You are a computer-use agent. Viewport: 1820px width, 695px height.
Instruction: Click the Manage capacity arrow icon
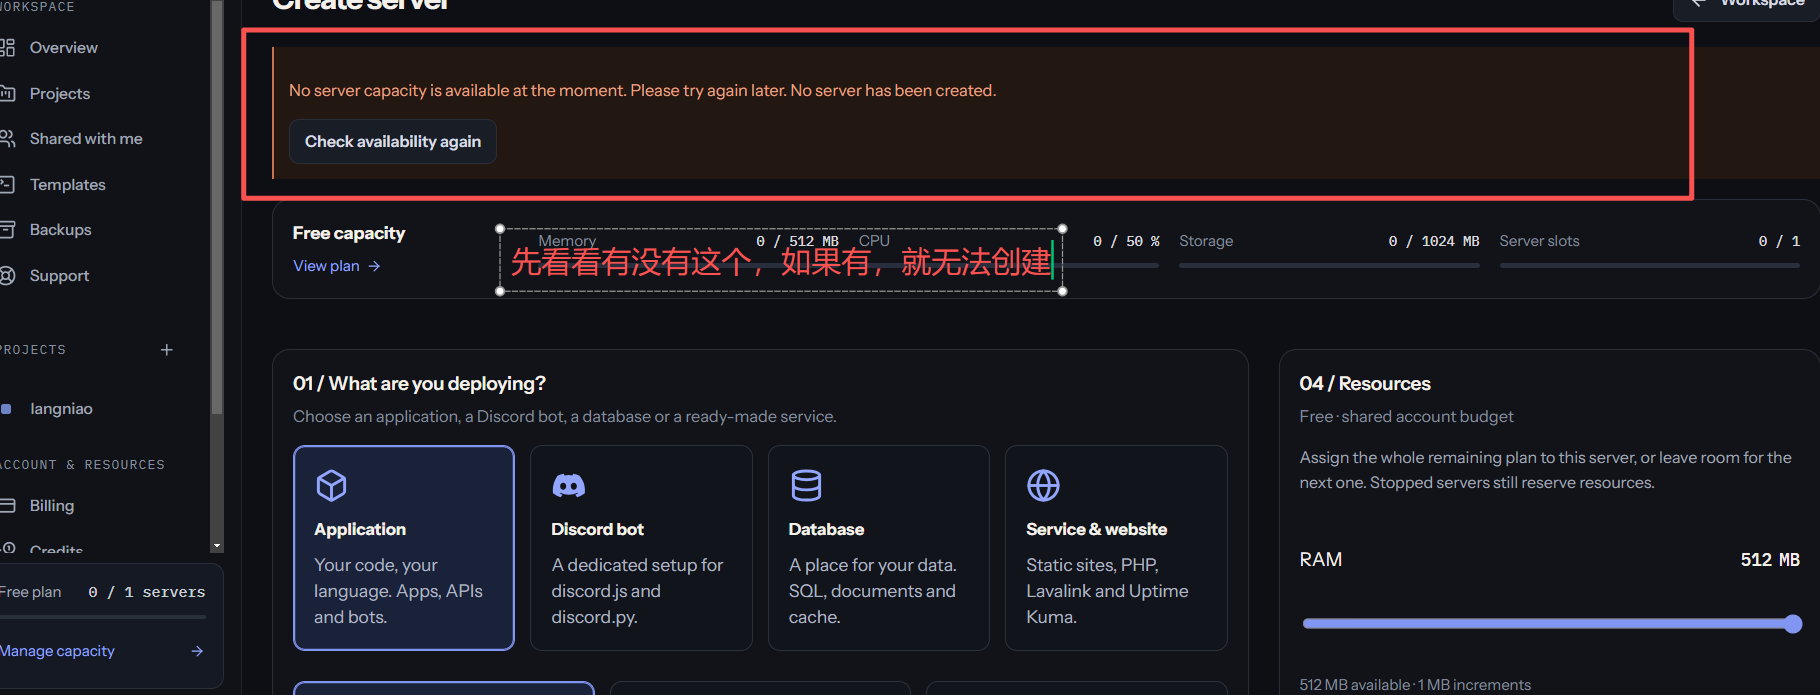pos(197,651)
